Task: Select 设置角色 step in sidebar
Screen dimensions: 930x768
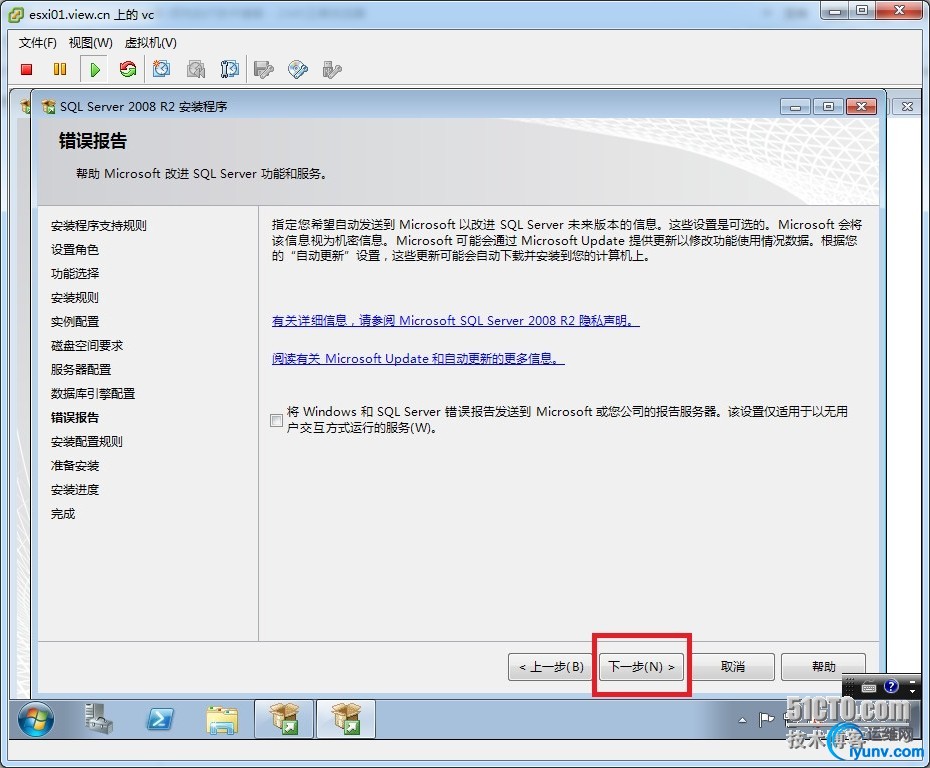Action: (x=75, y=250)
